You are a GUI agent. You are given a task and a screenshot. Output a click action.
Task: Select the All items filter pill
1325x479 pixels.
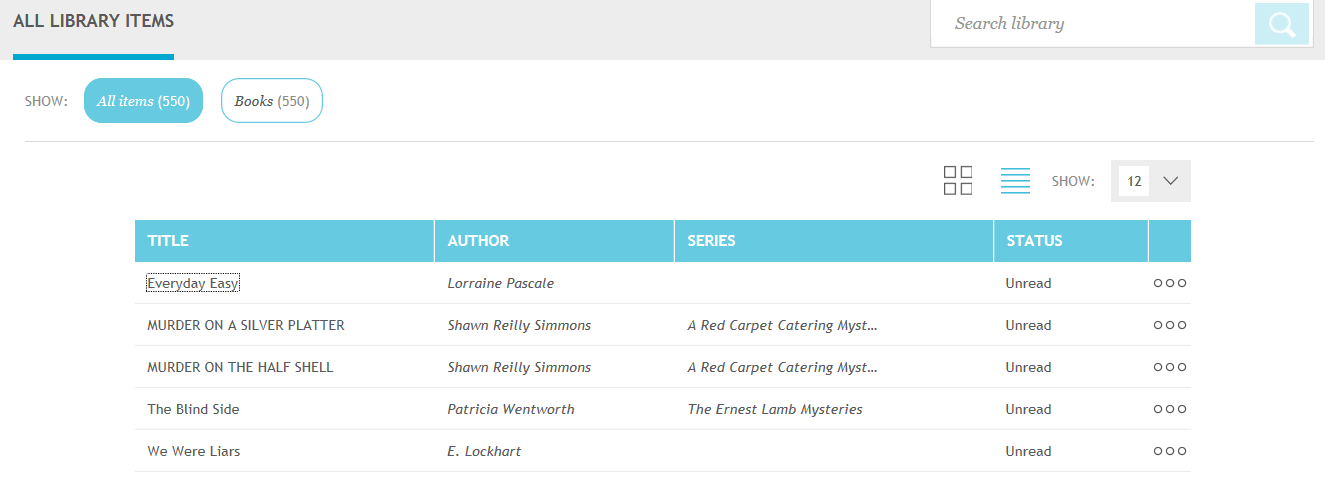(x=143, y=101)
